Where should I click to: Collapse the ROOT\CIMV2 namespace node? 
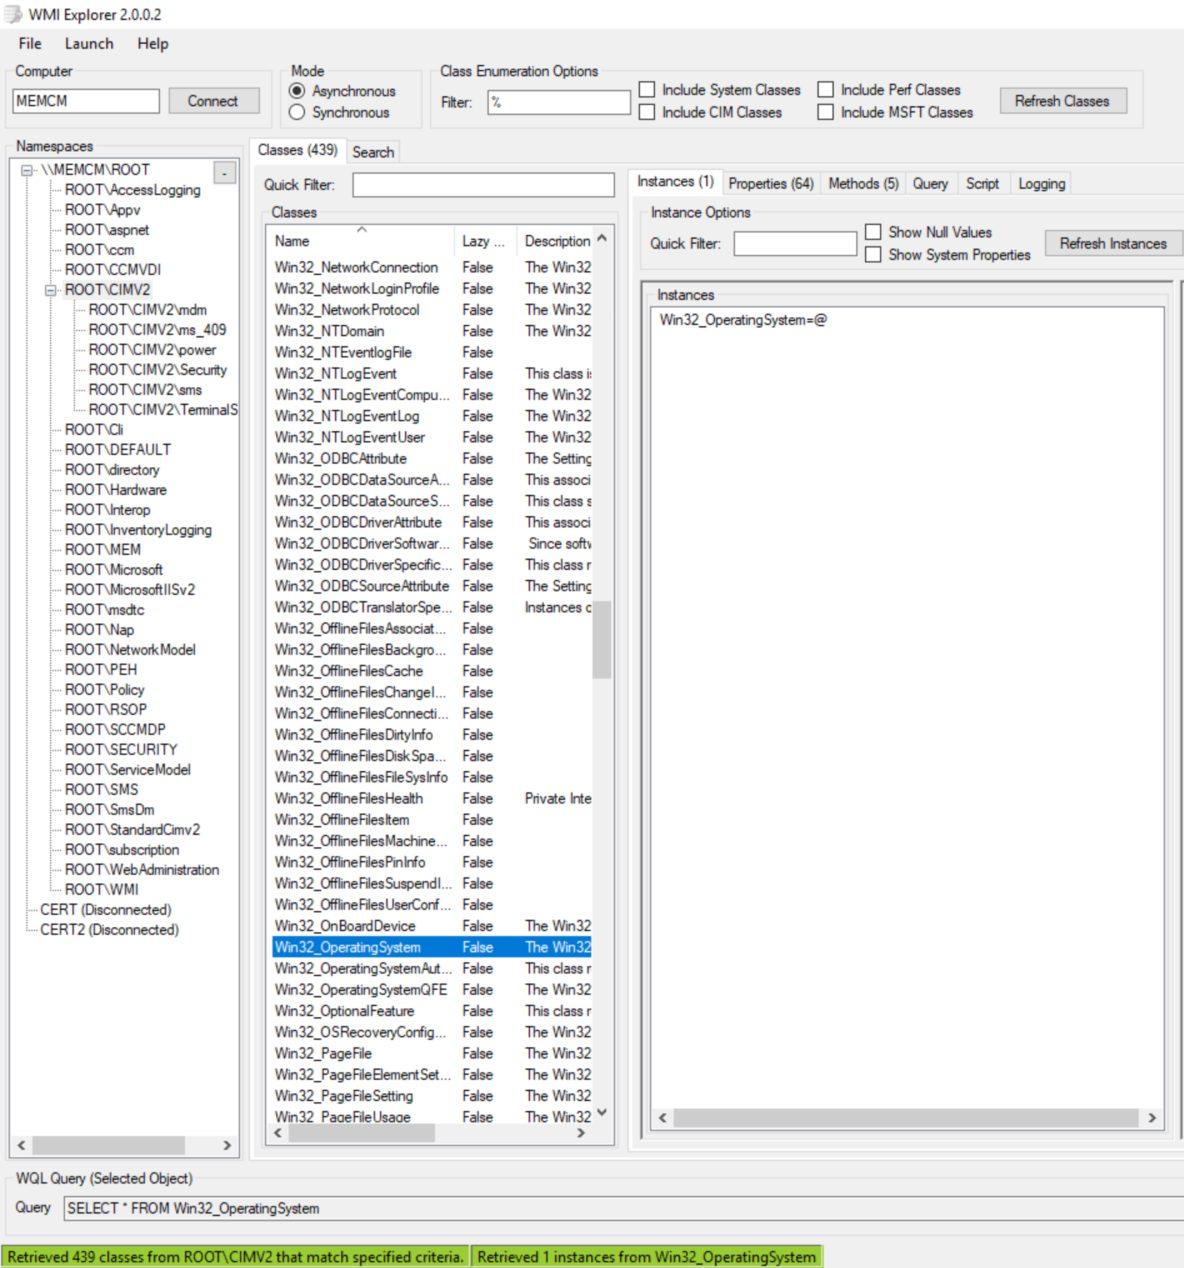coord(51,290)
